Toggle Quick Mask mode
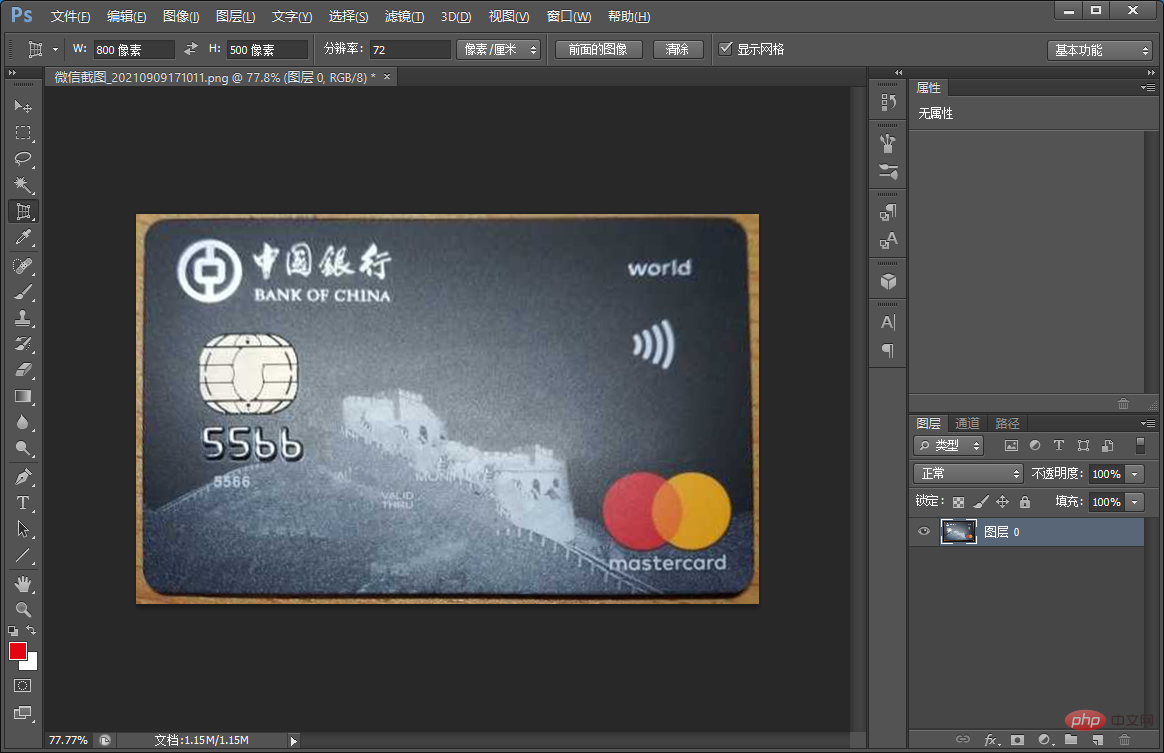 coord(23,685)
